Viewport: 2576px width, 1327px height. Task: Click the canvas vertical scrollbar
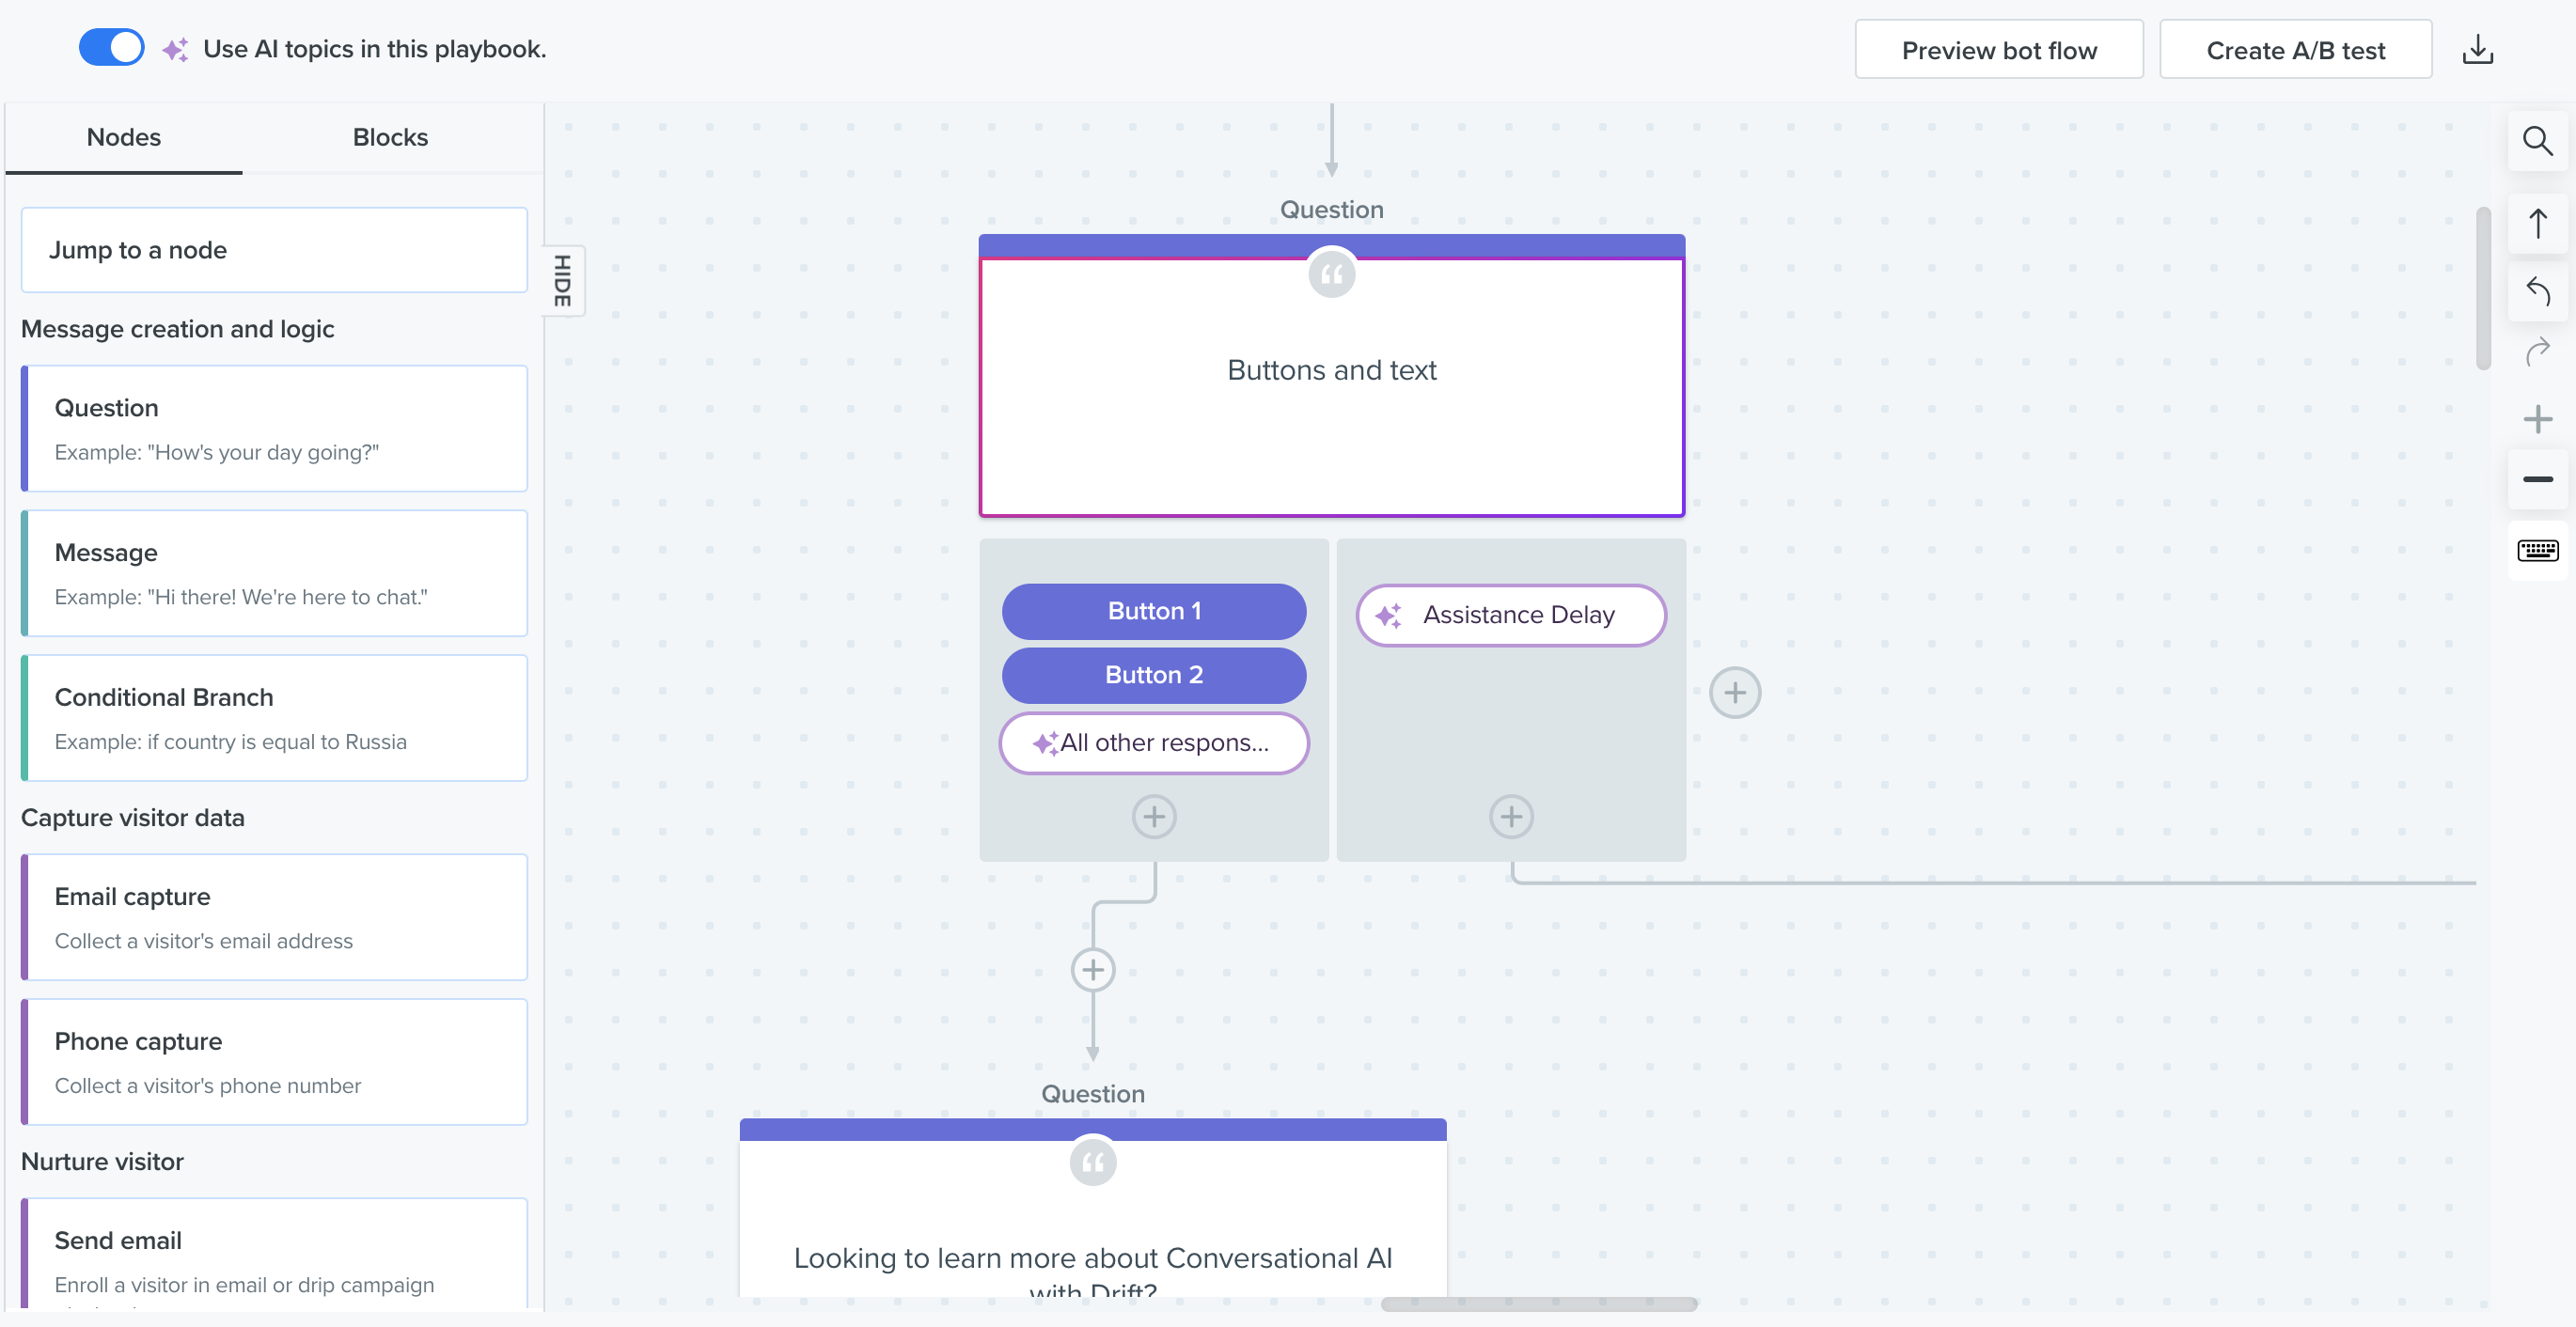tap(2482, 288)
